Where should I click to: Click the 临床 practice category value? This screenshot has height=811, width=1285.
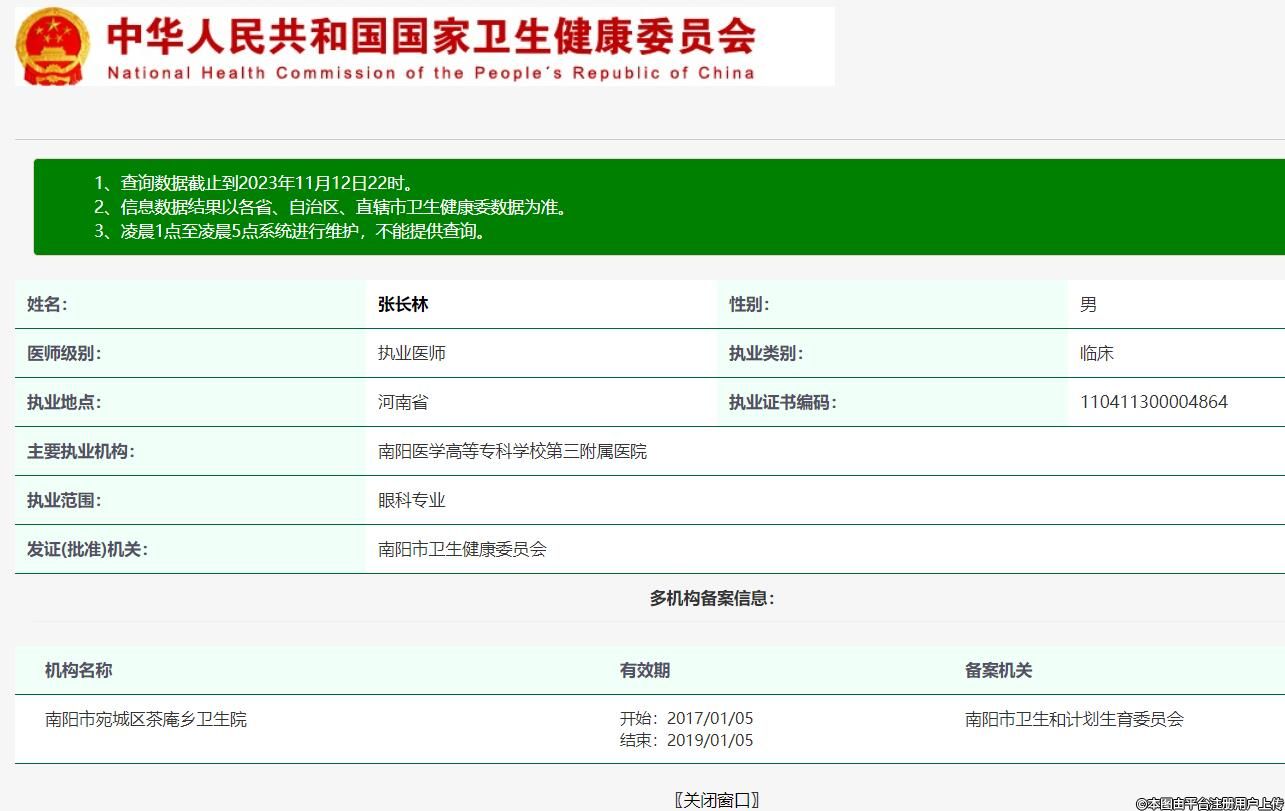[x=1096, y=353]
